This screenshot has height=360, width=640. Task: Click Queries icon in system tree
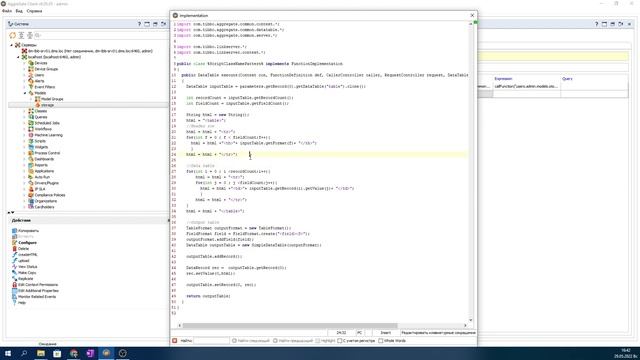(x=31, y=117)
